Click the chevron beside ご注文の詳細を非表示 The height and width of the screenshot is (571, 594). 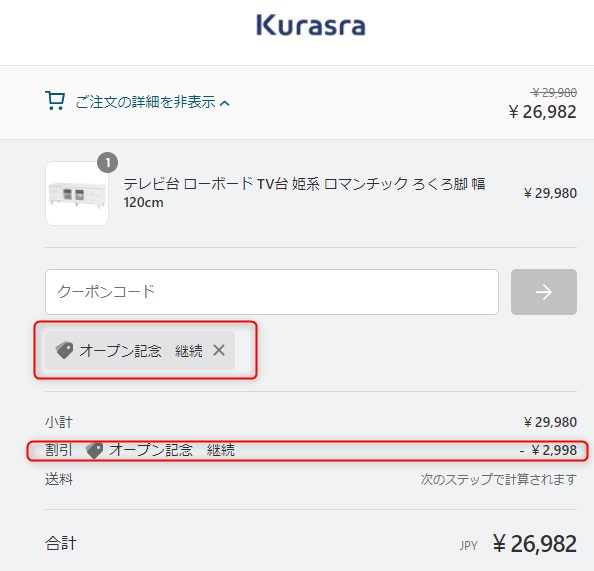coord(225,103)
